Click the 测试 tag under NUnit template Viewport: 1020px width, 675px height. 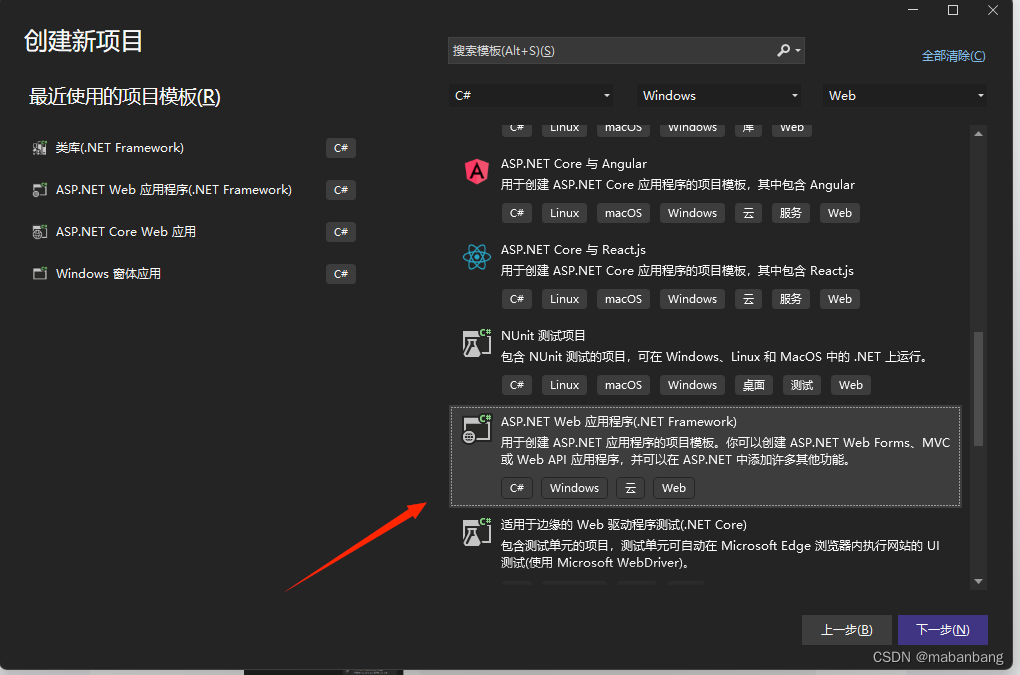click(x=801, y=385)
